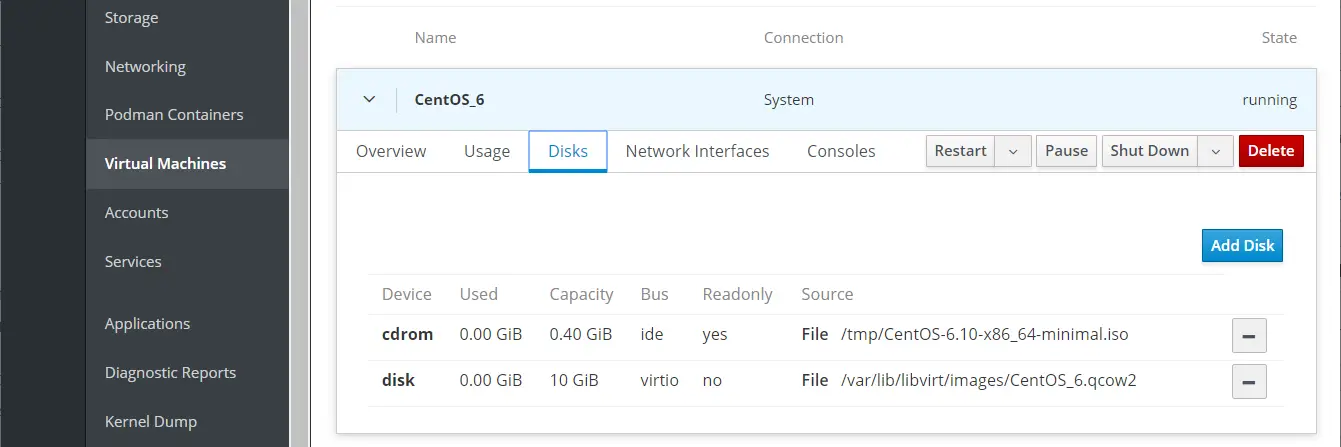Click the Bus column header

click(655, 294)
